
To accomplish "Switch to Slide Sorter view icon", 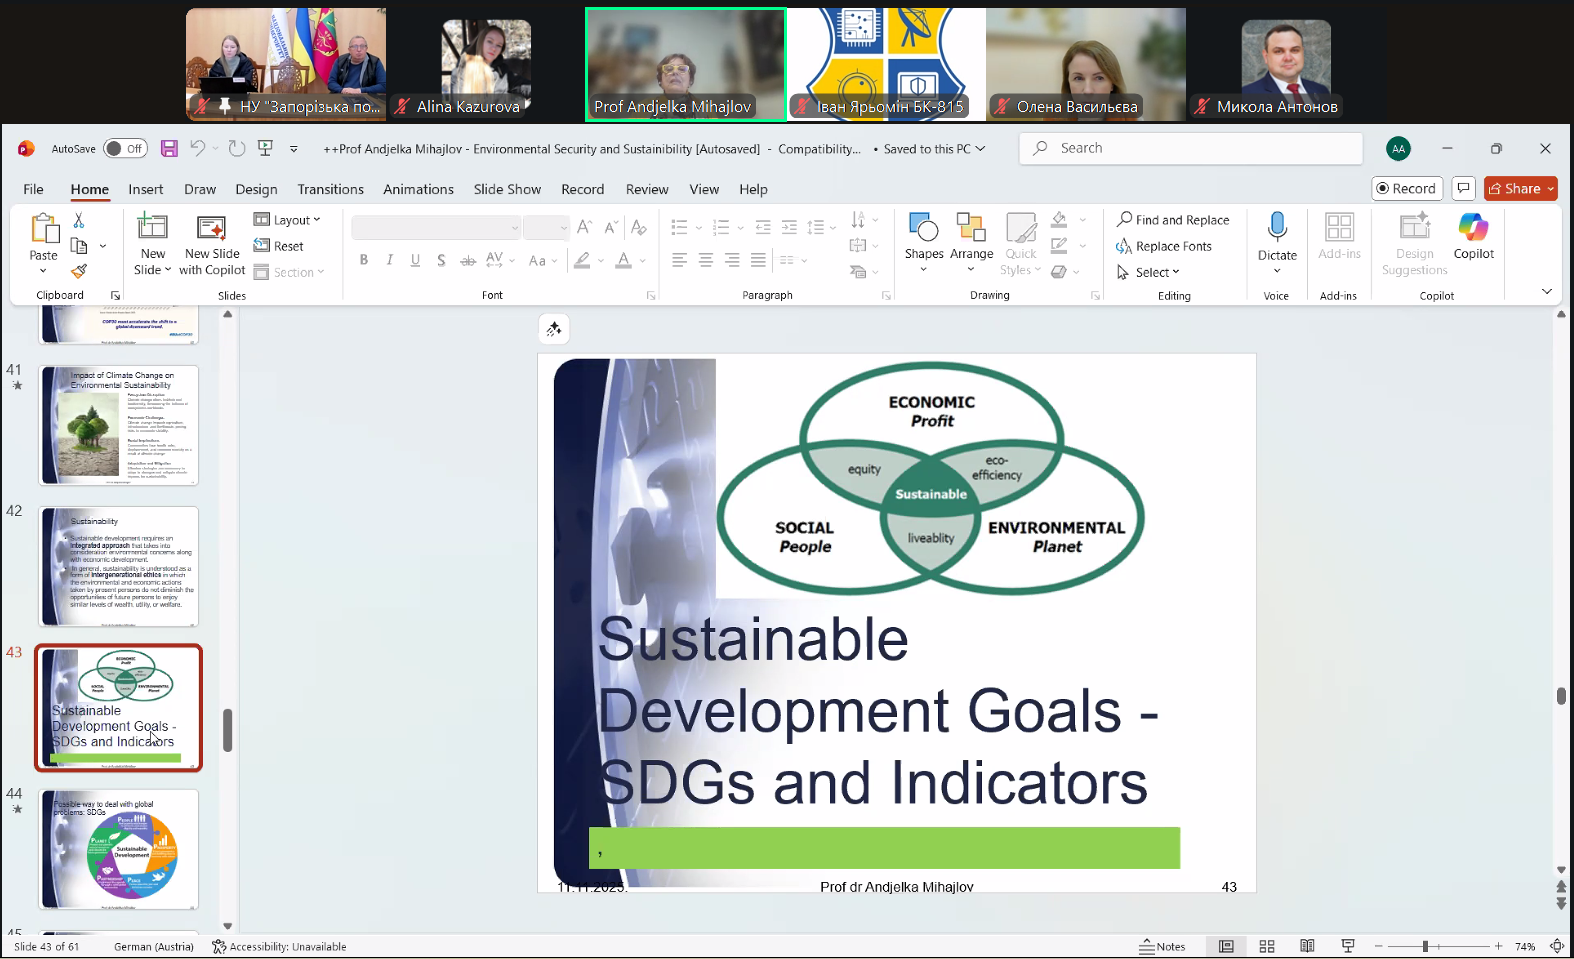I will click(1266, 946).
